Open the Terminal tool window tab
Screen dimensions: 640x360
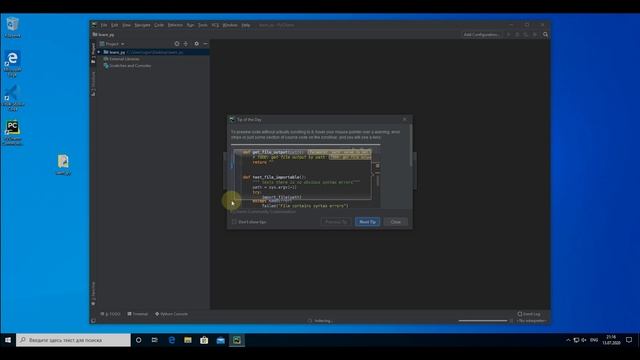click(x=138, y=314)
